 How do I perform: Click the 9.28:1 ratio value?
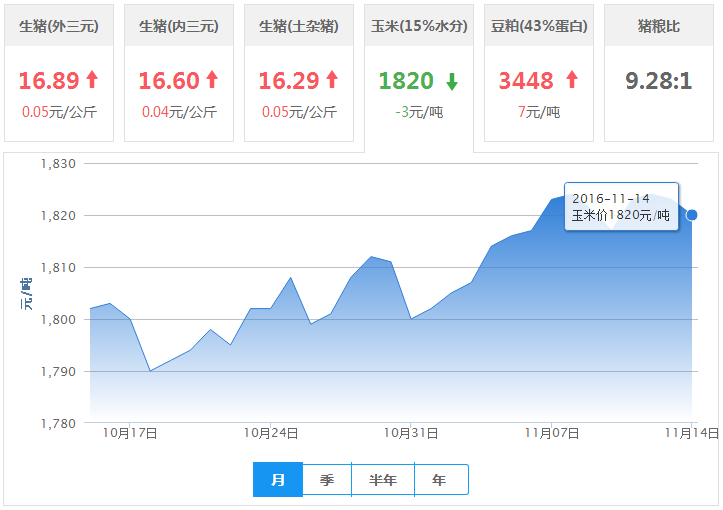point(659,81)
